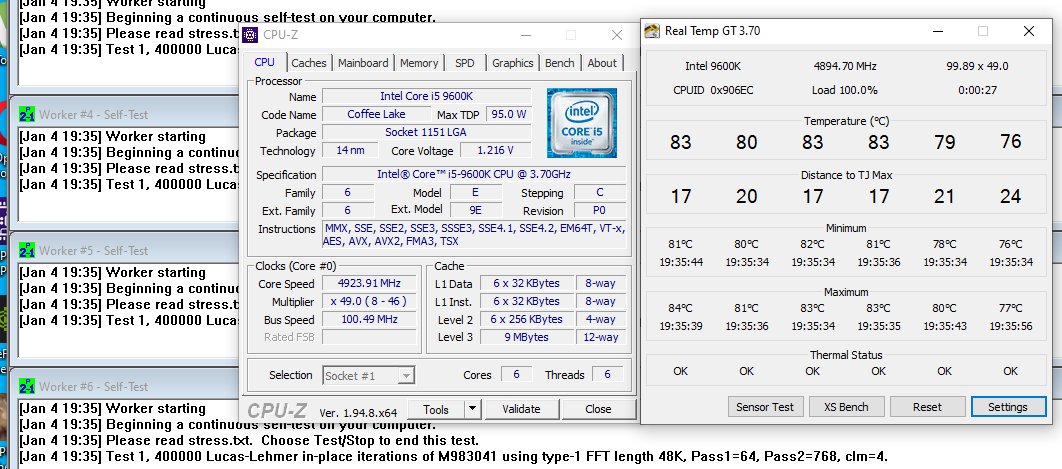Click the Worker #6 Self-Test window icon
Image resolution: width=1062 pixels, height=469 pixels.
(27, 387)
